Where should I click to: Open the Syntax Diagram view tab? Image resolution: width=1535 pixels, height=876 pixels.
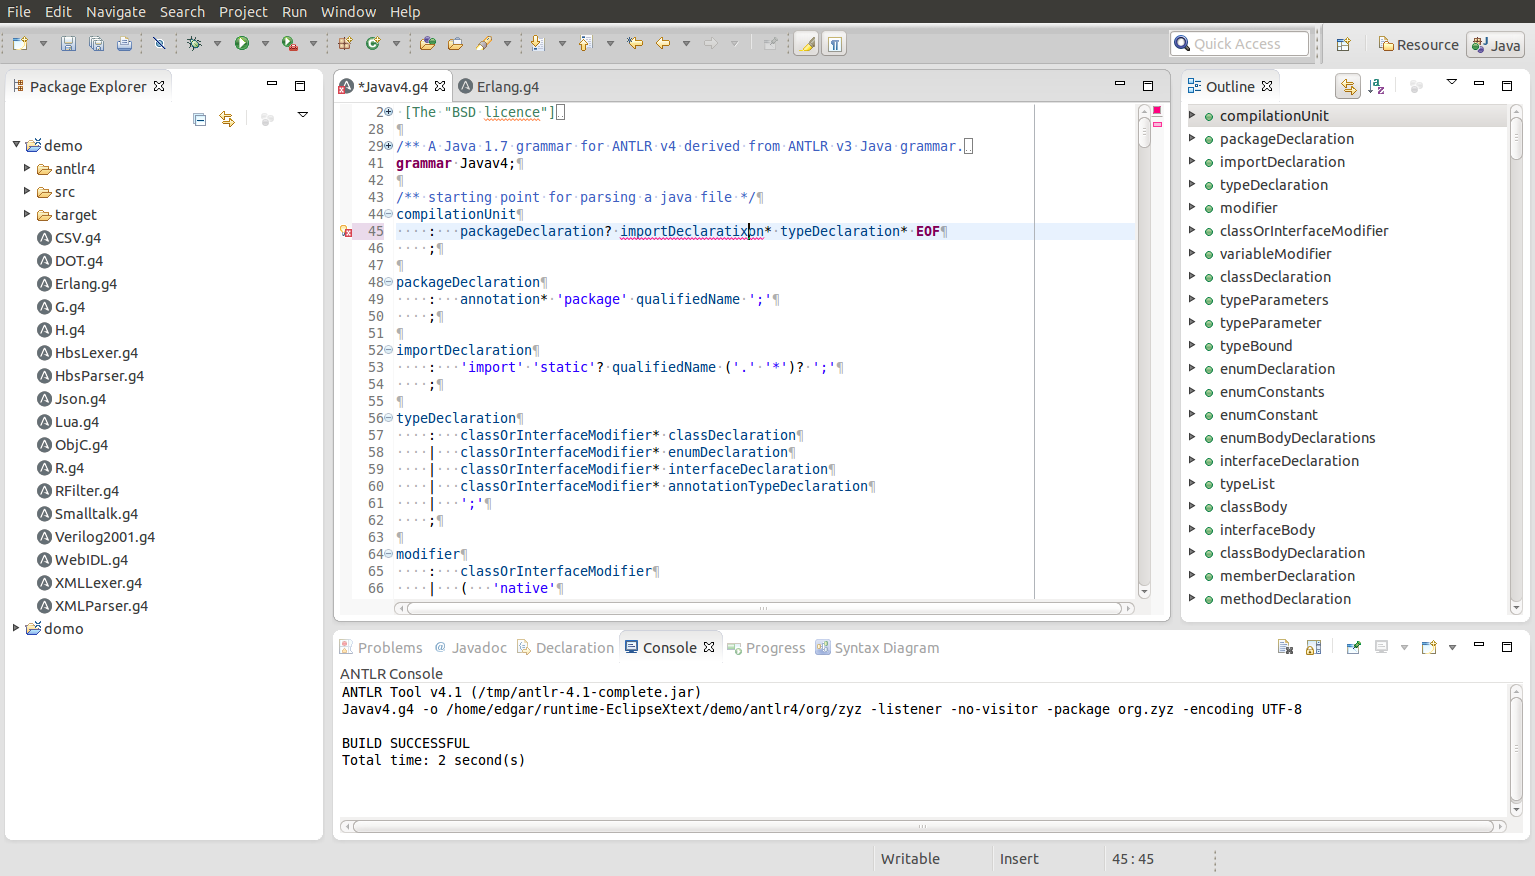[x=886, y=648]
